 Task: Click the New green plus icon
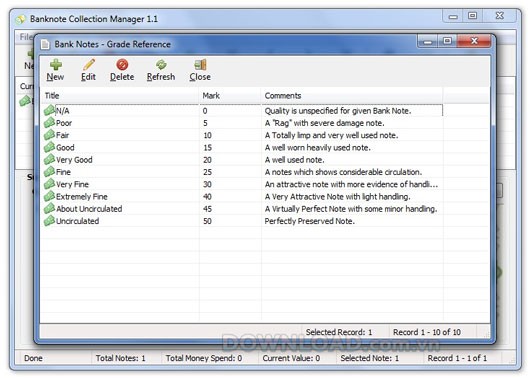coord(55,65)
